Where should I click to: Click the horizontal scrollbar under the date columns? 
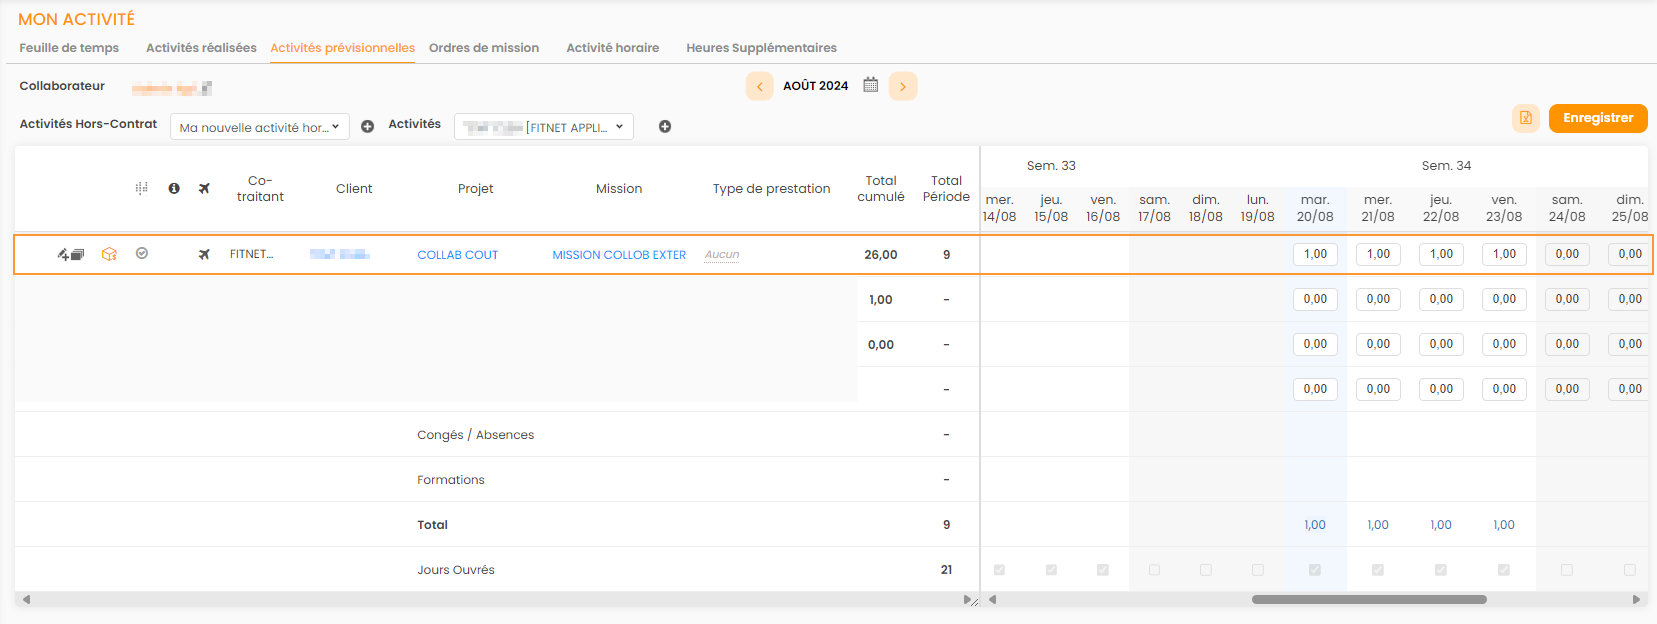pyautogui.click(x=1368, y=600)
